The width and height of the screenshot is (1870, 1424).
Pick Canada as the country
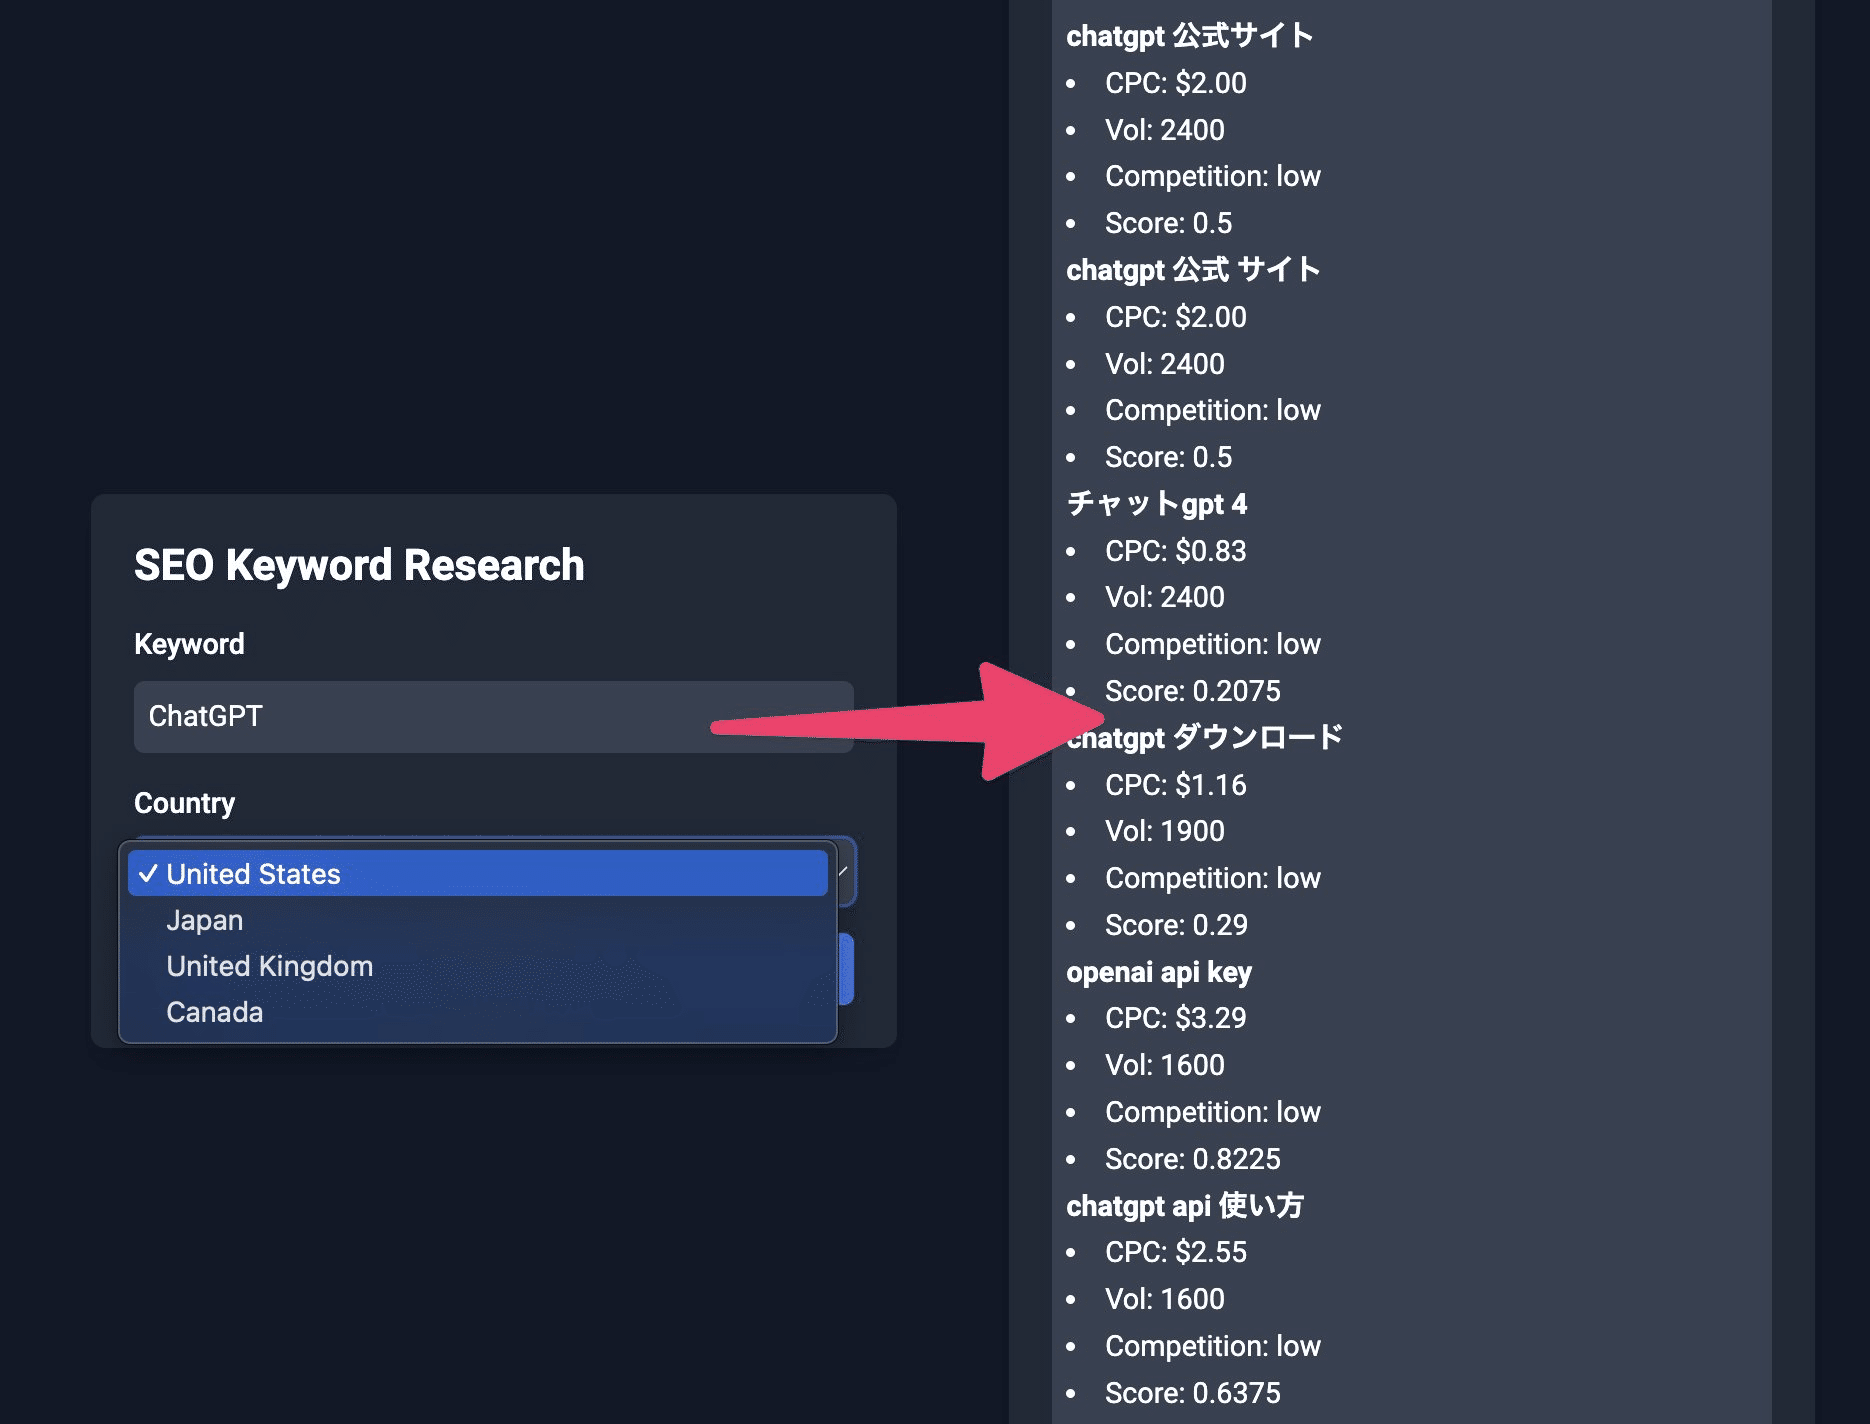coord(214,1012)
